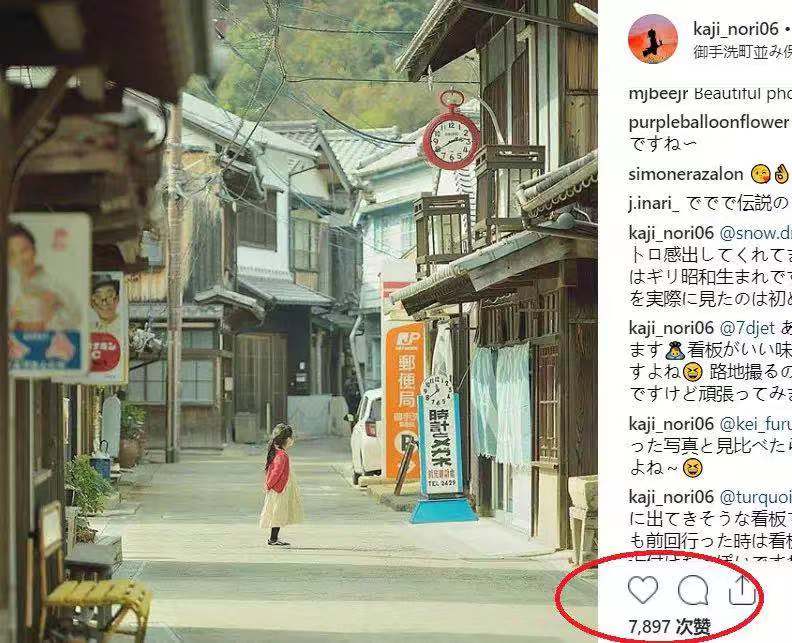Open commenter purpleballoonflower's profile
The image size is (792, 643).
click(708, 122)
